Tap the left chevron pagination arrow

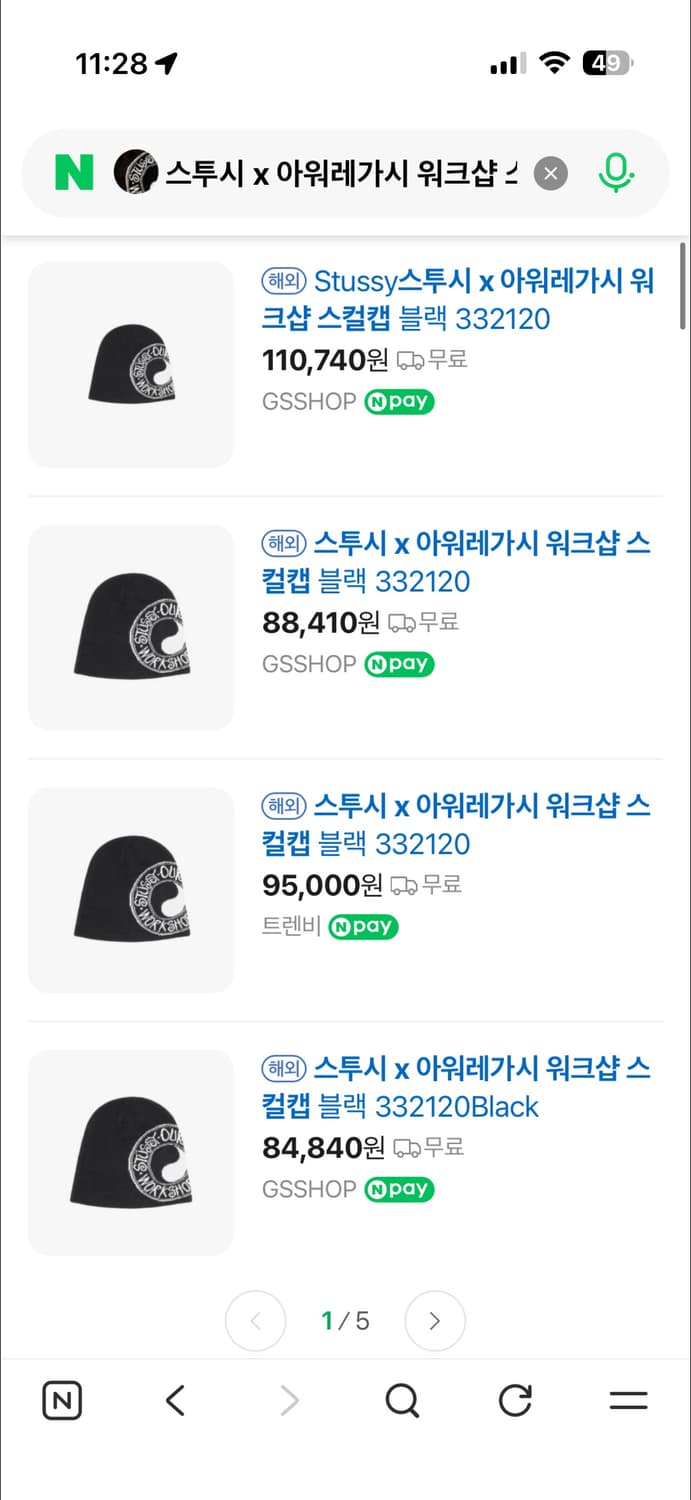pyautogui.click(x=256, y=1320)
